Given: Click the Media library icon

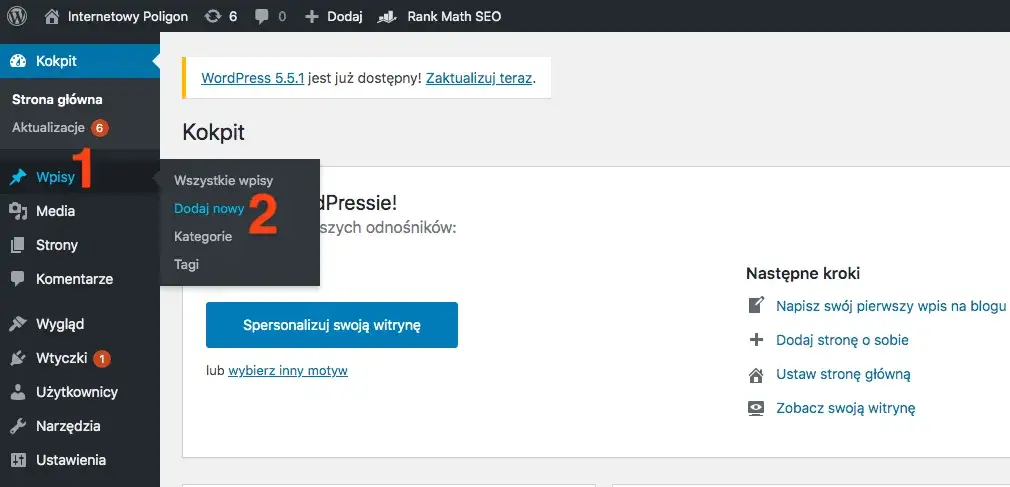Looking at the screenshot, I should pos(18,211).
